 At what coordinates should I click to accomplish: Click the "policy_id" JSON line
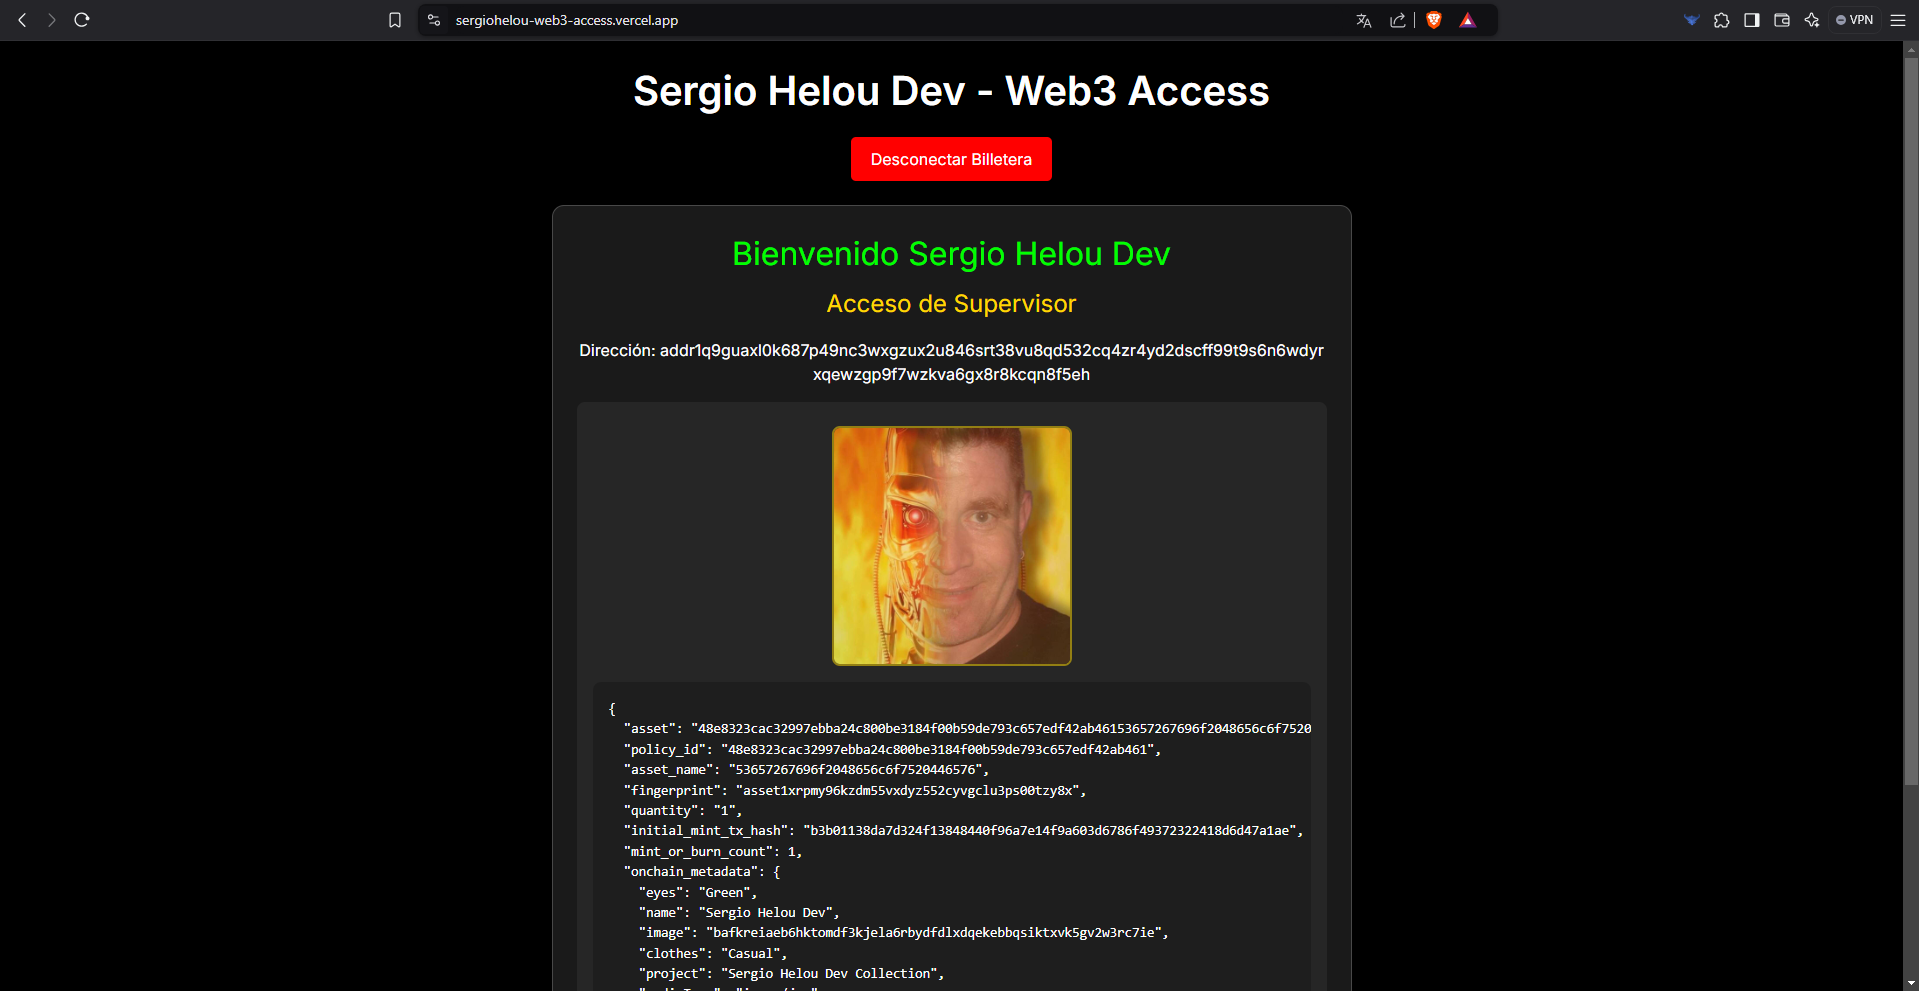892,749
